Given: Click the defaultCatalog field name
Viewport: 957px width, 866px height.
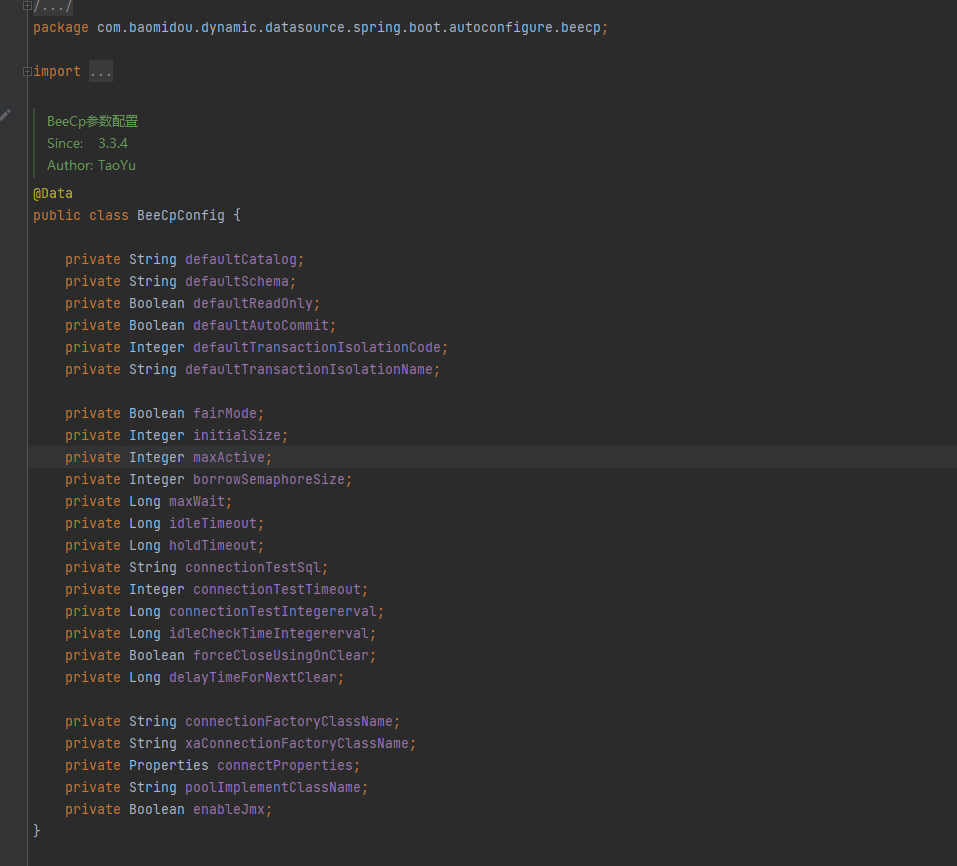Looking at the screenshot, I should [x=240, y=259].
